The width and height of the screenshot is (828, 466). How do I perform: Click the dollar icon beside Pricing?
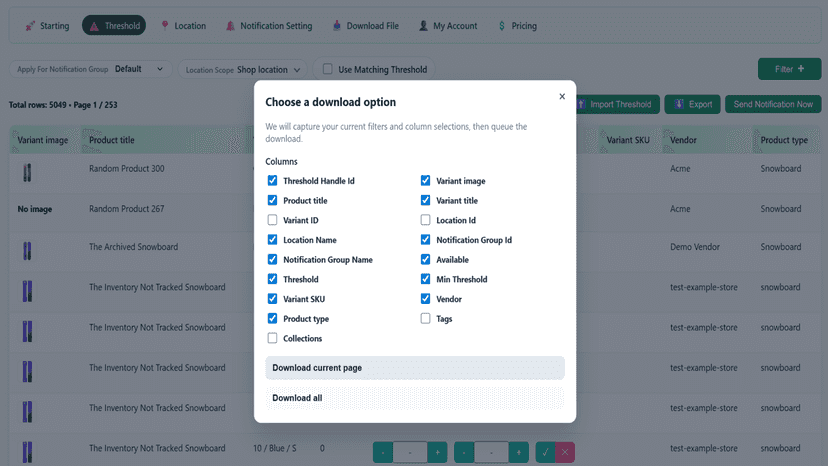click(502, 26)
